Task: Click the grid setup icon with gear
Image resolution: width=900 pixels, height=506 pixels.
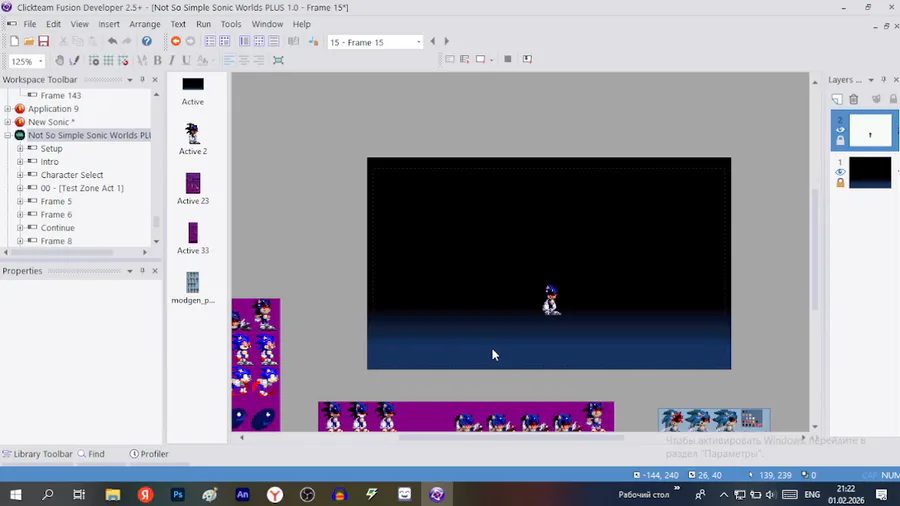Action: coord(94,60)
